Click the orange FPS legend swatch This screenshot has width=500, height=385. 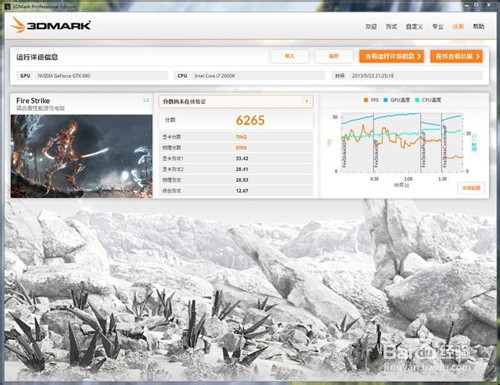(366, 100)
